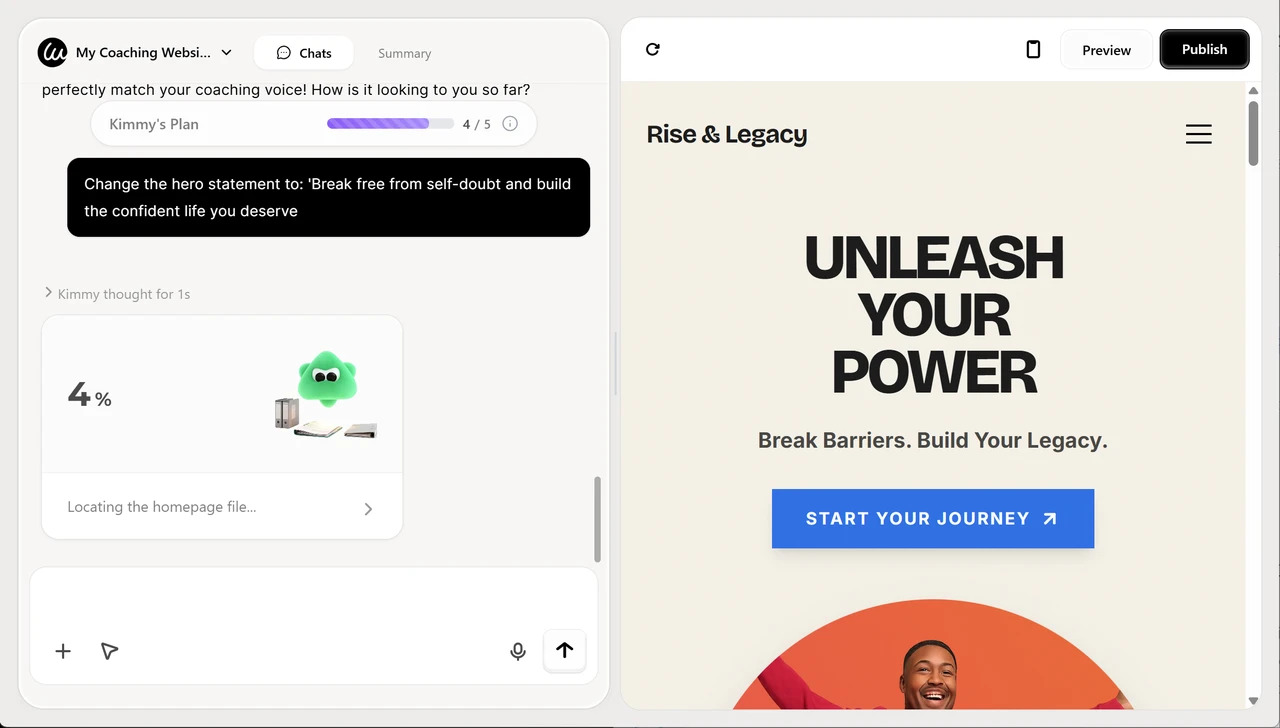Click the plus attachment icon

tap(63, 651)
